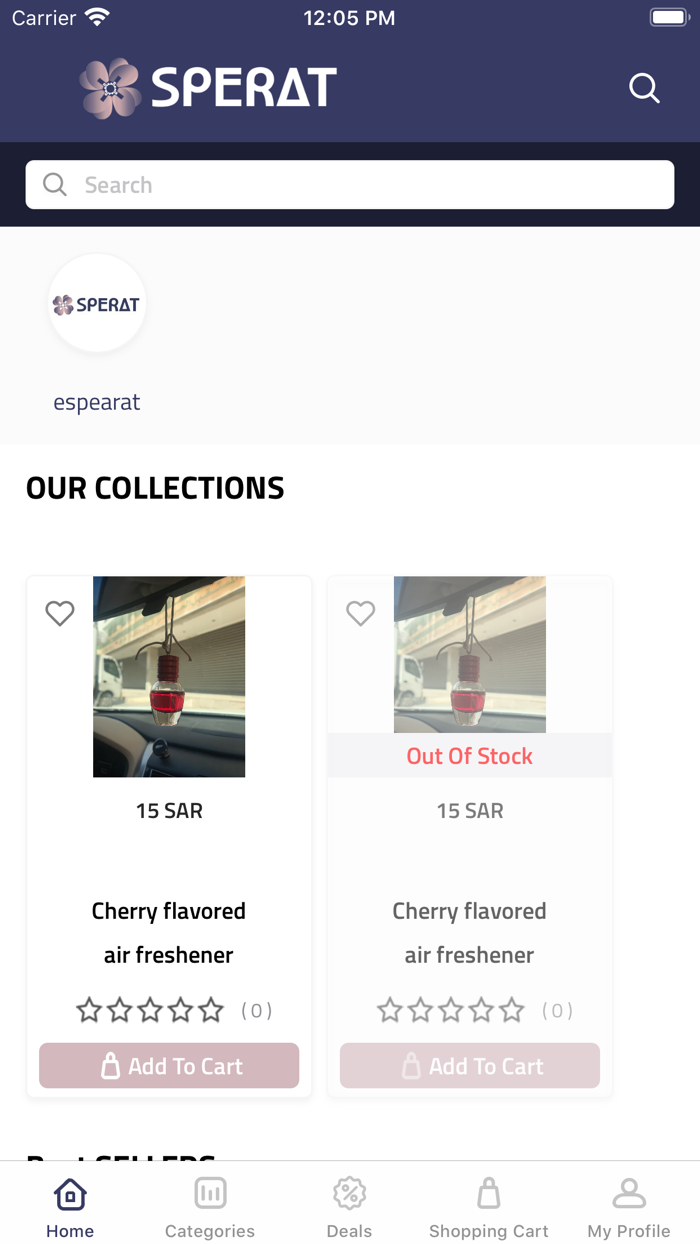This screenshot has width=700, height=1244.
Task: Click Add To Cart on the out-of-stock item
Action: (469, 1065)
